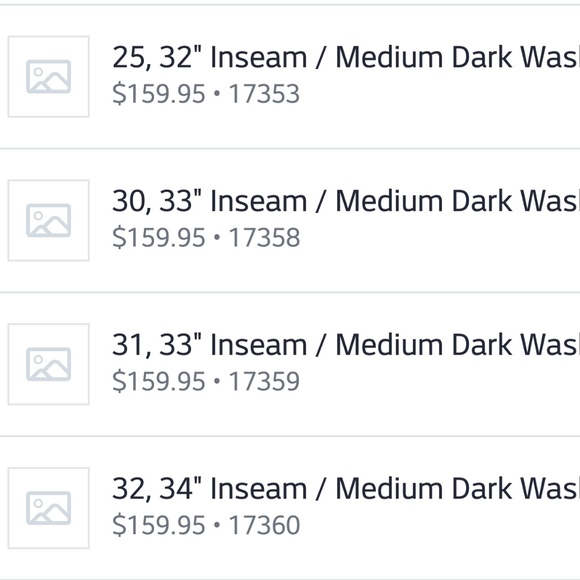Open the 25, 32" Inseam variant

290,77
